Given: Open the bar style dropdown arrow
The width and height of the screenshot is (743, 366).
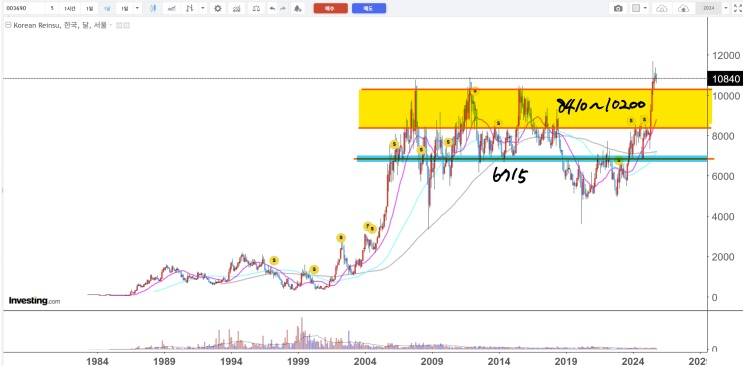Looking at the screenshot, I should click(x=203, y=8).
